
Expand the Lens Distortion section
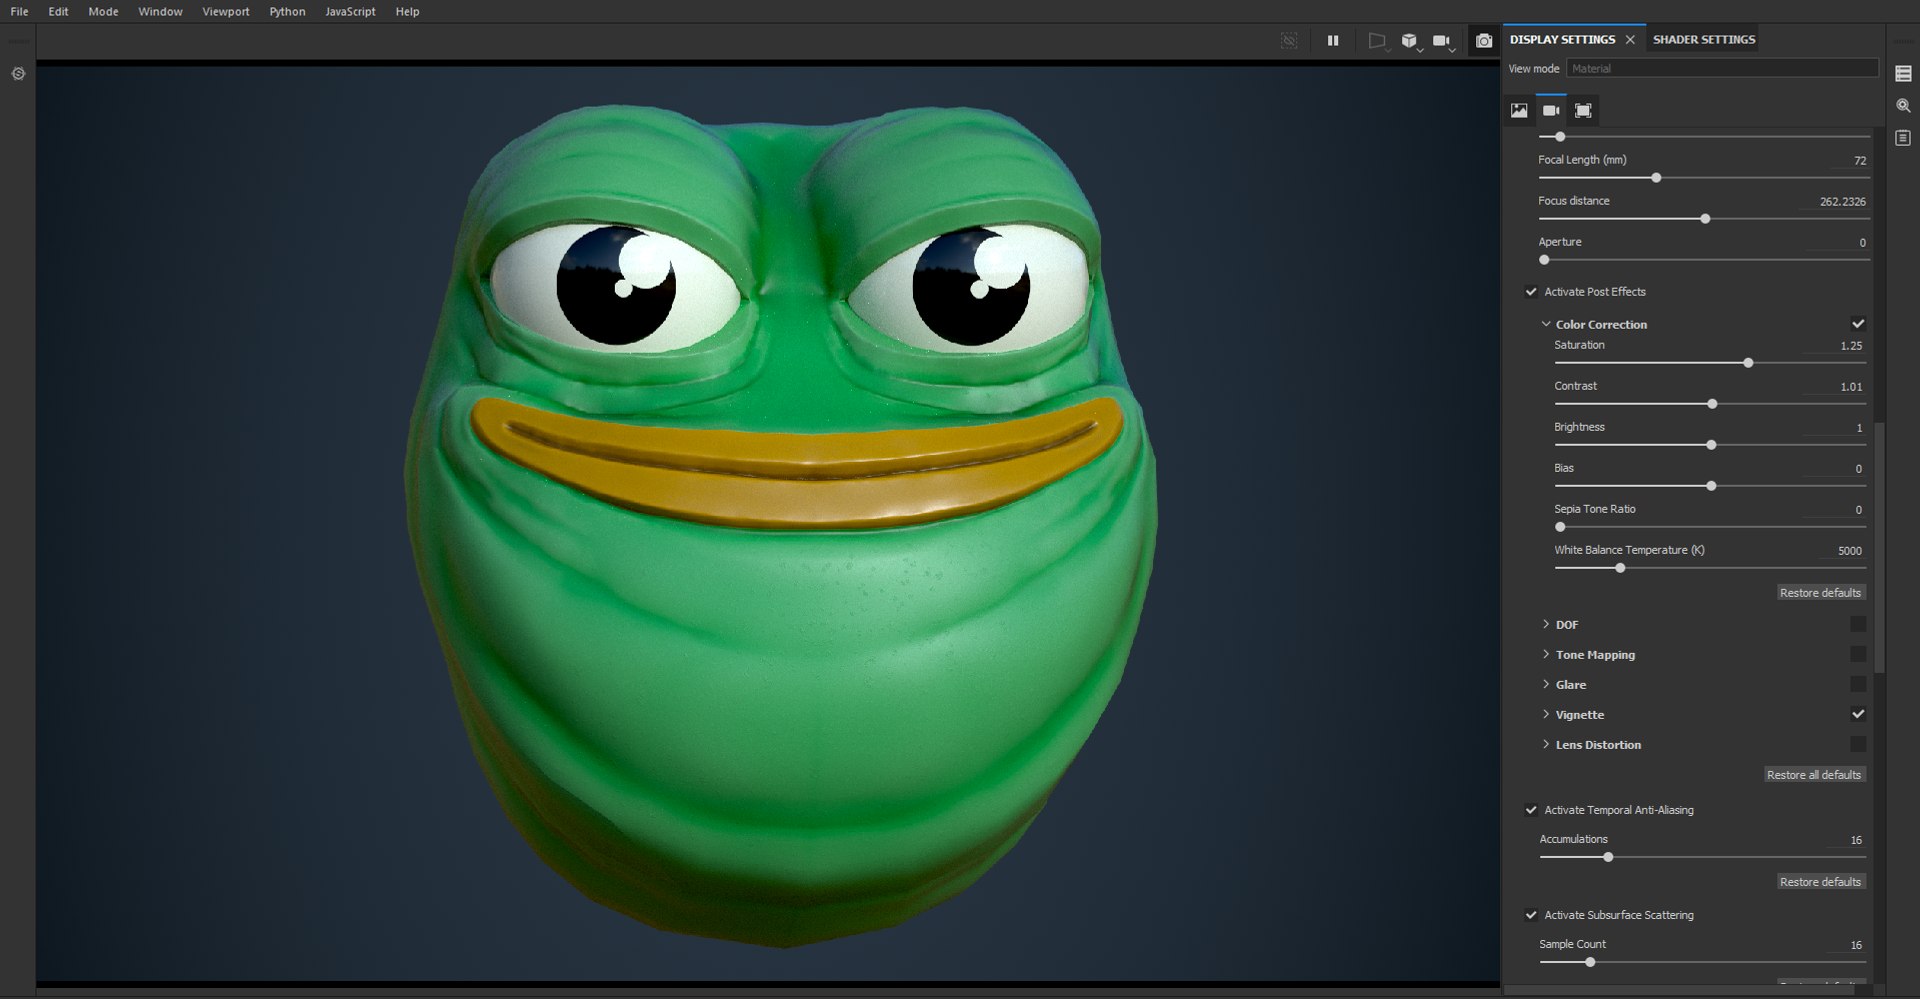pos(1546,744)
